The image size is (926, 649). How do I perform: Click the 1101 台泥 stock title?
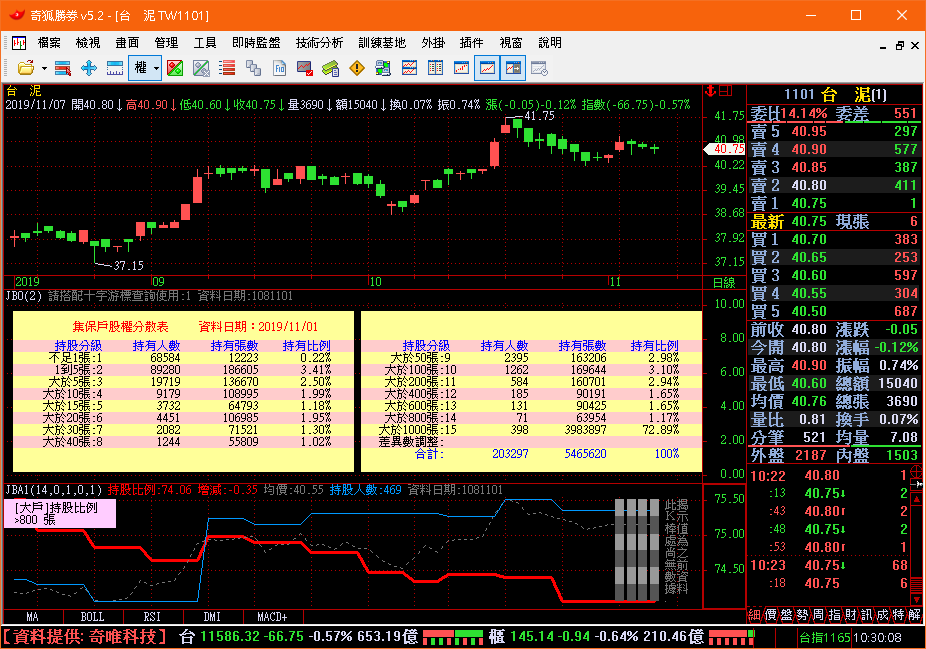click(x=835, y=94)
